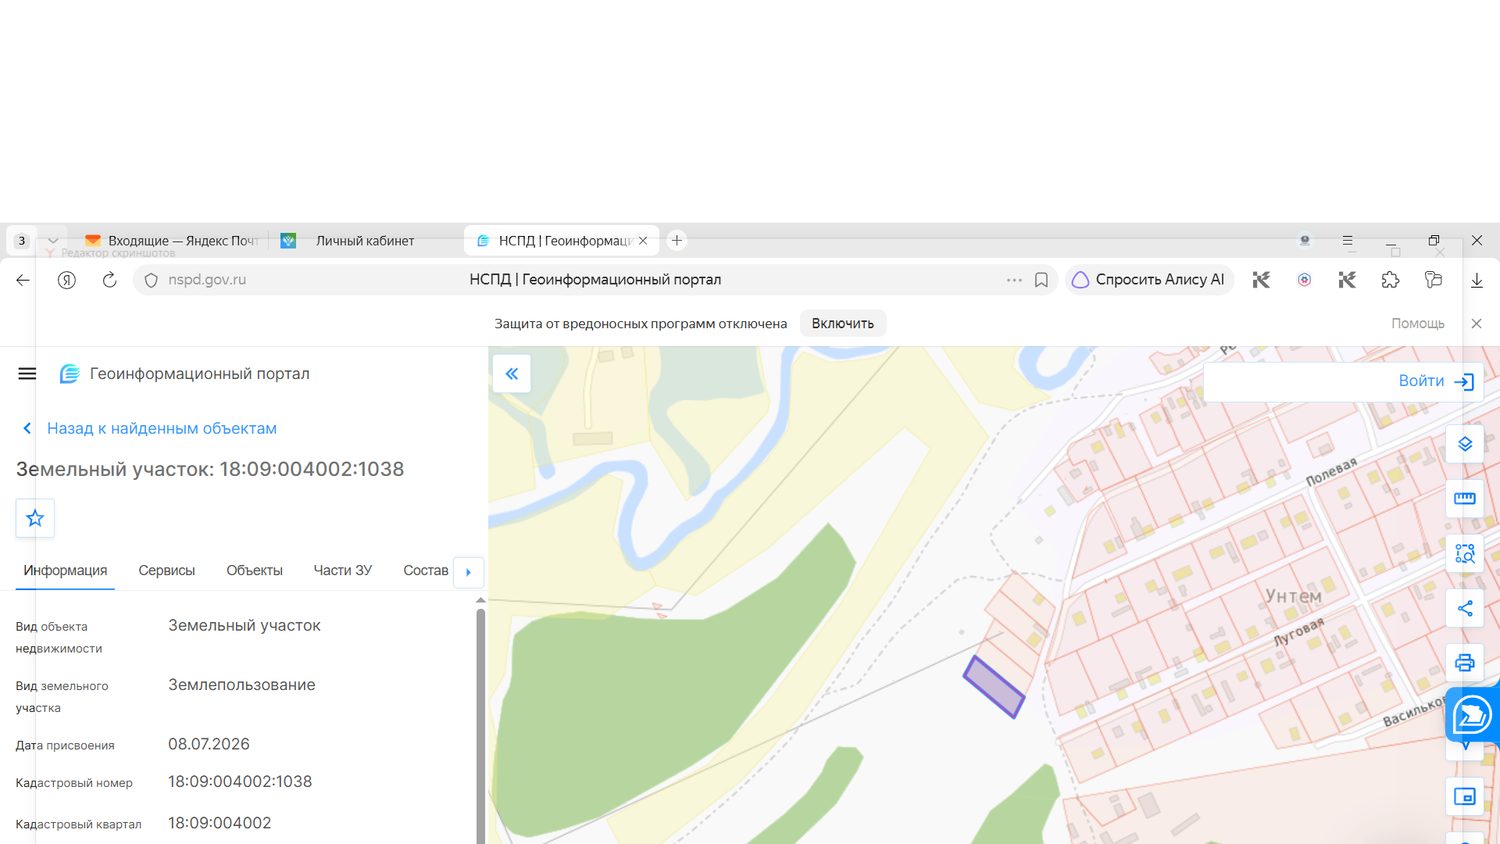
Task: Open the chat assistant bubble
Action: tap(1472, 714)
